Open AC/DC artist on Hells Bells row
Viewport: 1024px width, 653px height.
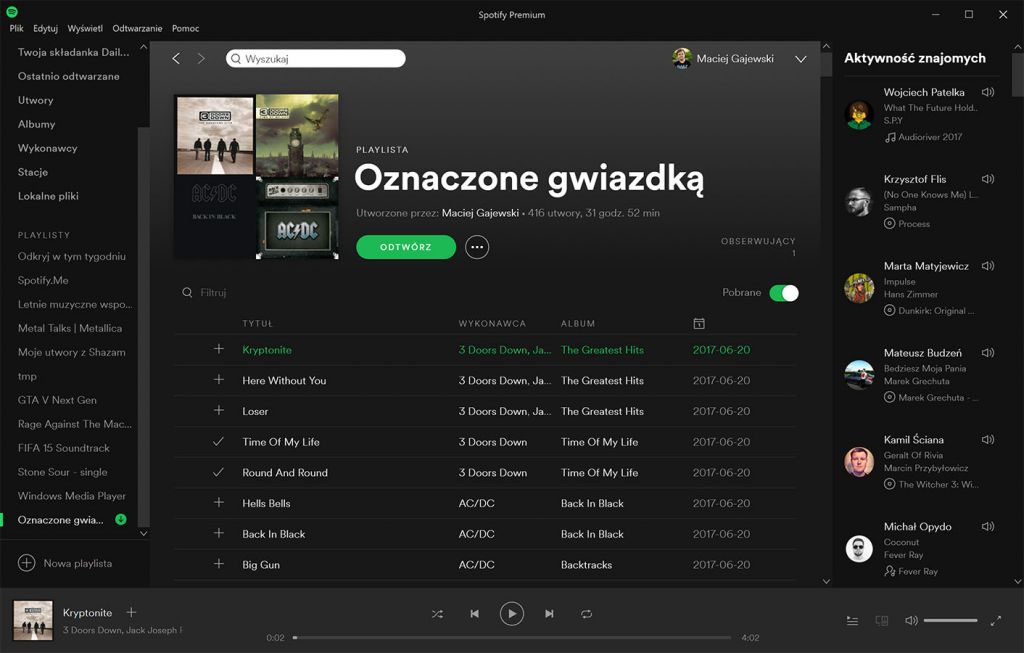pos(476,503)
